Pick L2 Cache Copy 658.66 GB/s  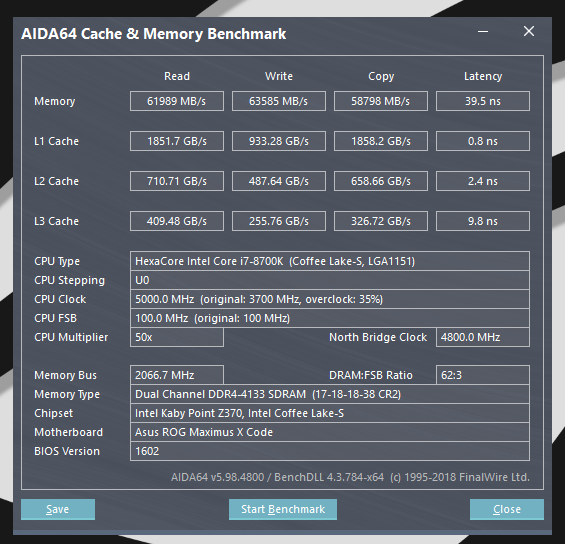click(x=381, y=181)
